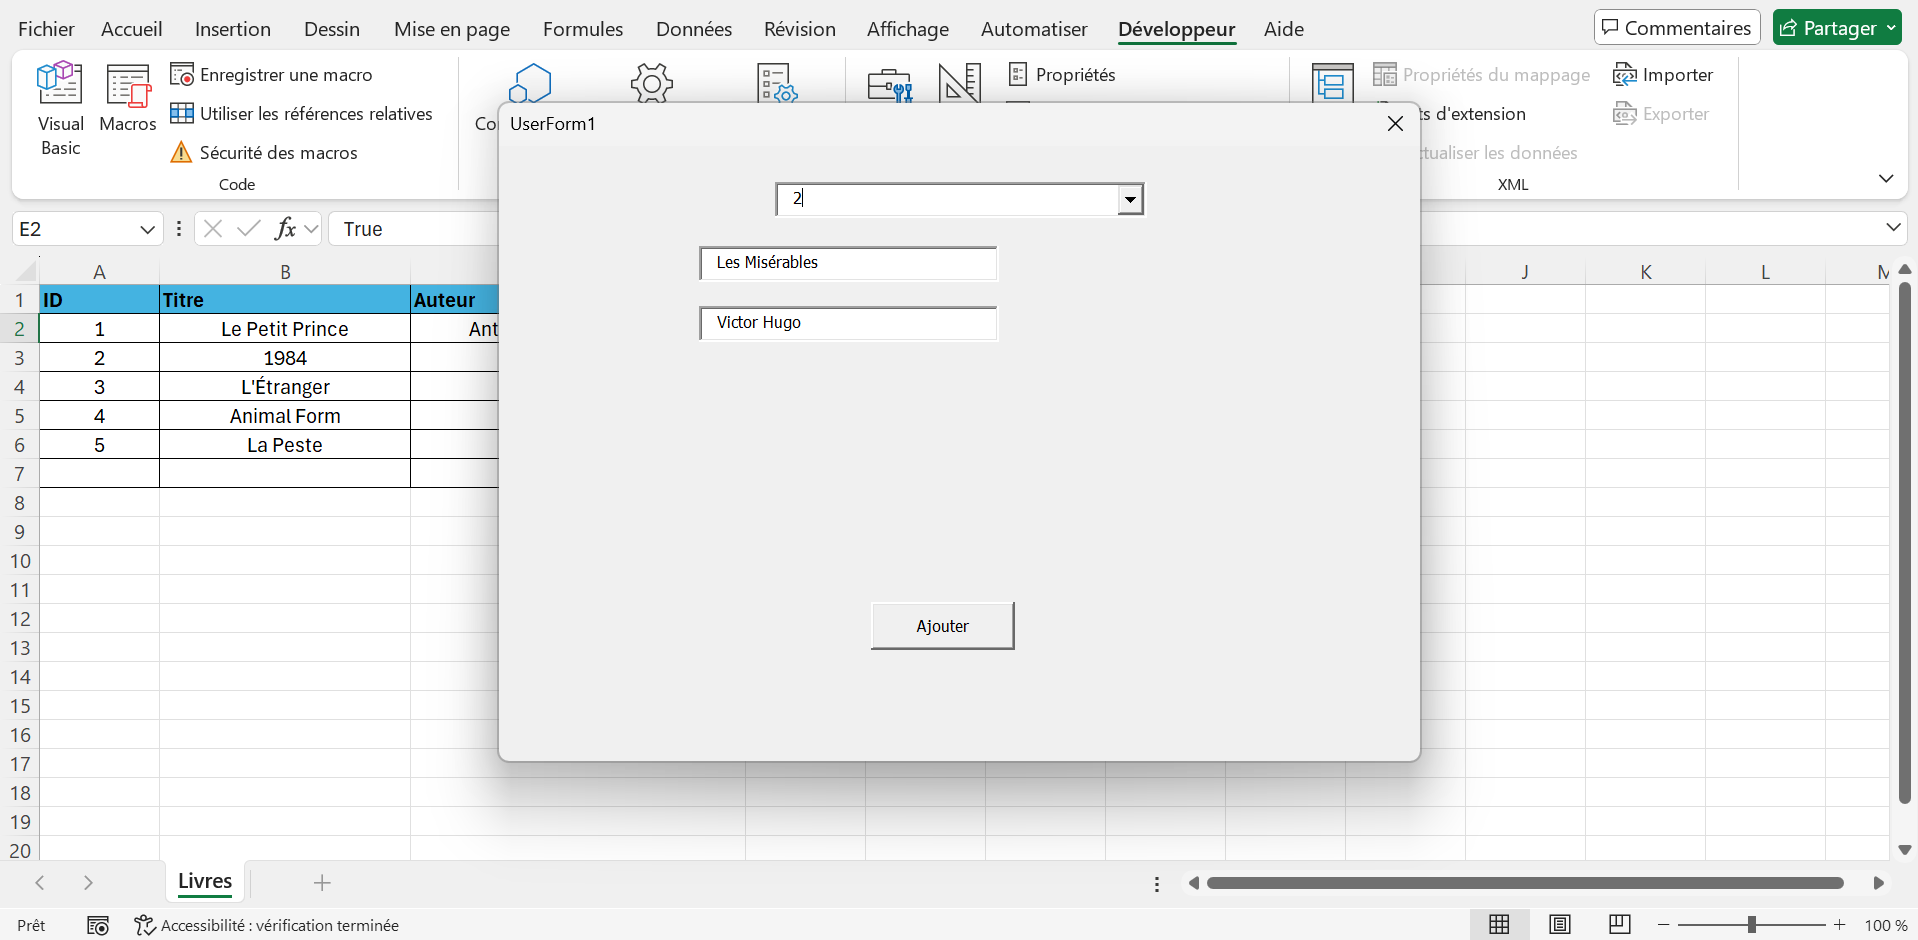This screenshot has width=1918, height=940.
Task: Start Enregistrer une macro
Action: 271,75
